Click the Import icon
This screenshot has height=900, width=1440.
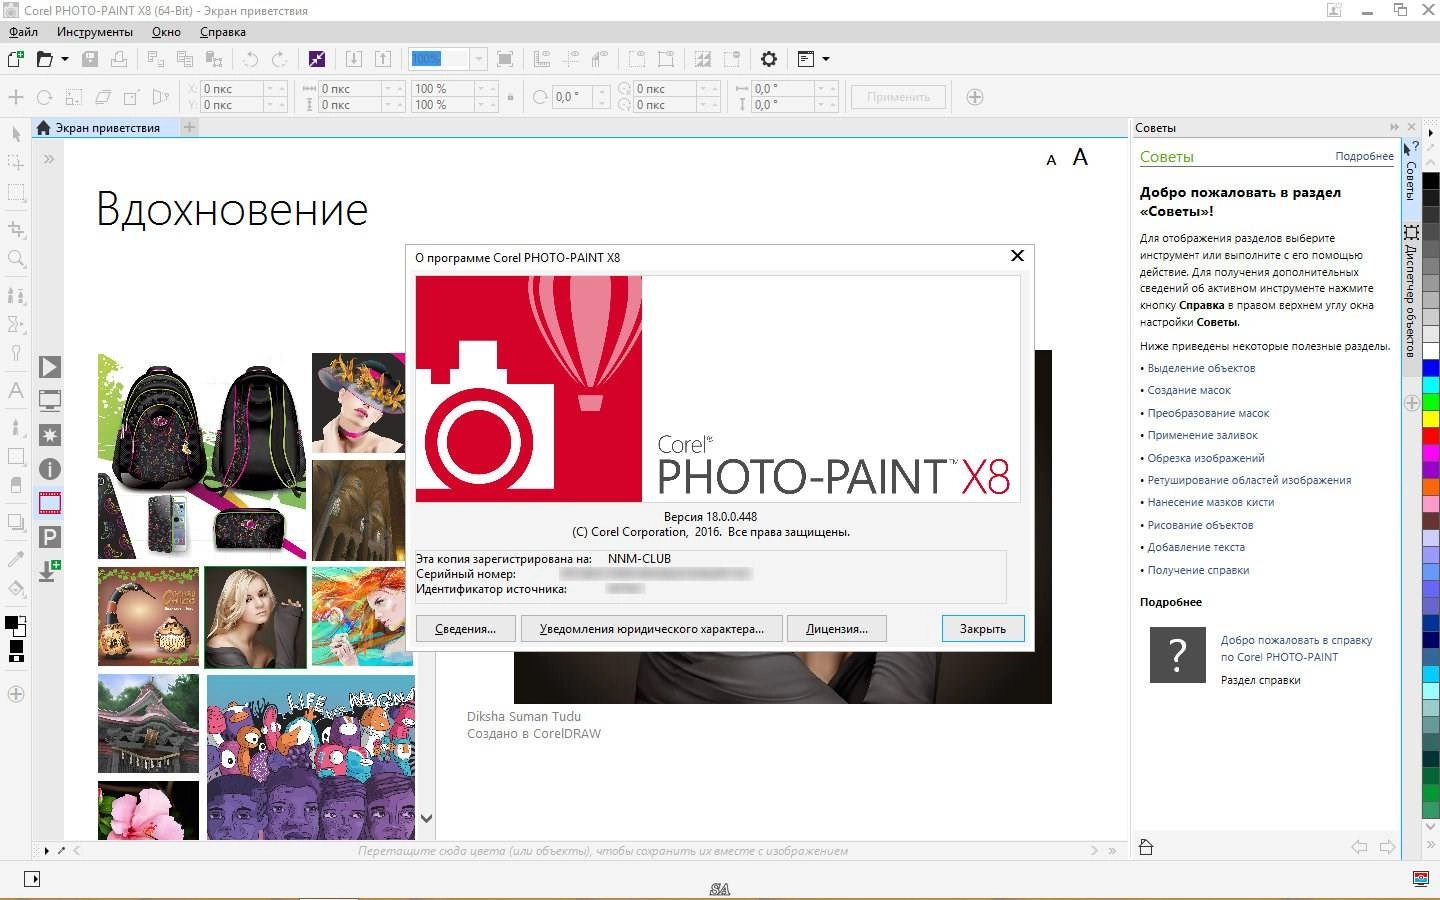click(353, 59)
